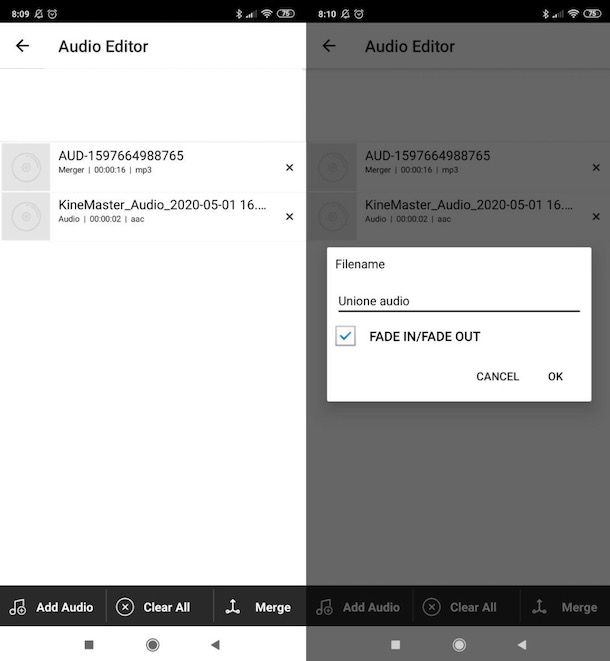Remove KineMaster_Audio file in right dimmed screen
Screen dimensions: 610x661
click(596, 216)
